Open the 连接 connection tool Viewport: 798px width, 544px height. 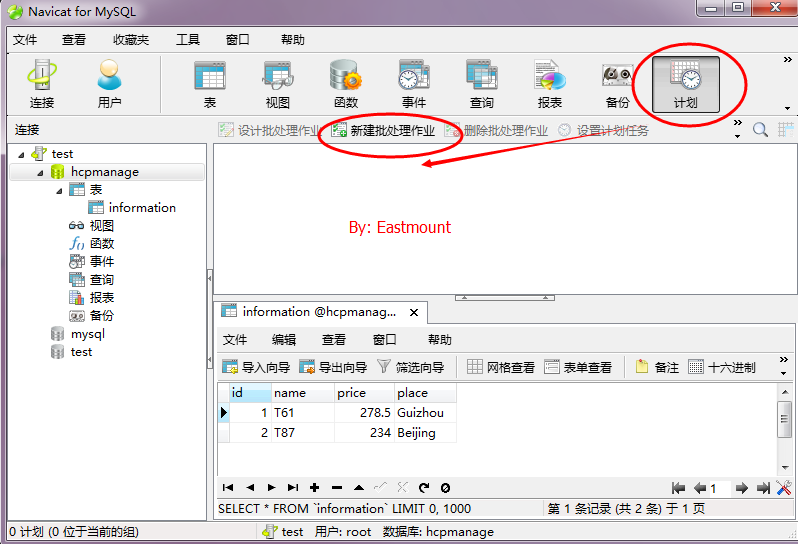(x=42, y=84)
